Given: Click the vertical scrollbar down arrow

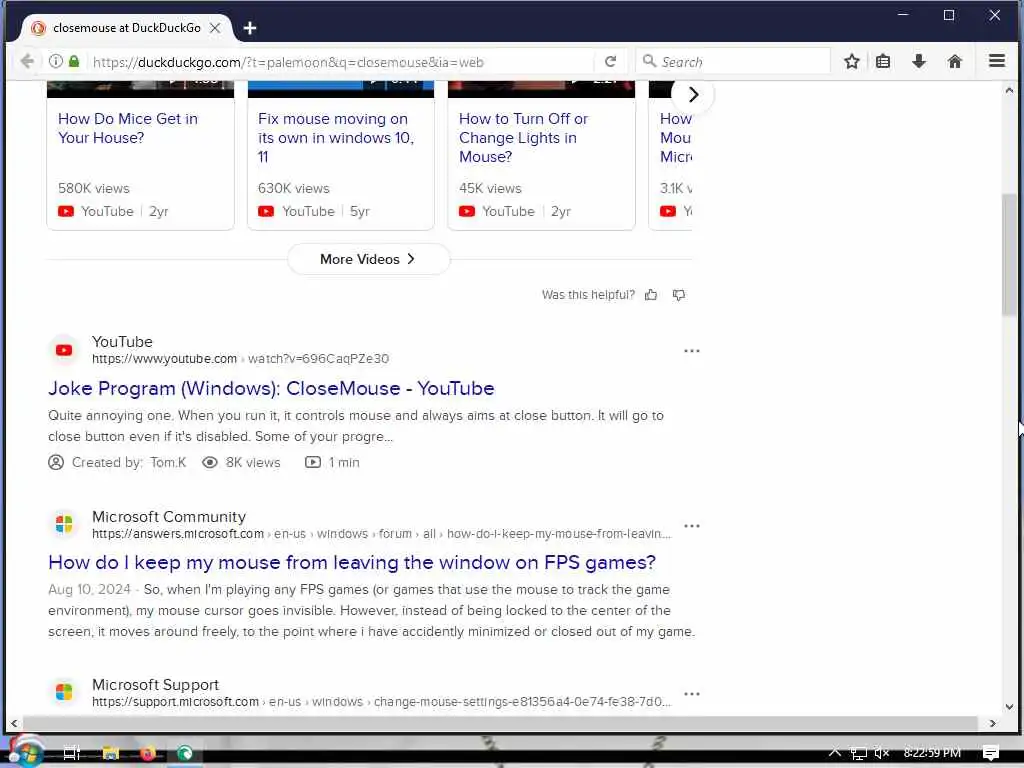Looking at the screenshot, I should click(x=1010, y=707).
